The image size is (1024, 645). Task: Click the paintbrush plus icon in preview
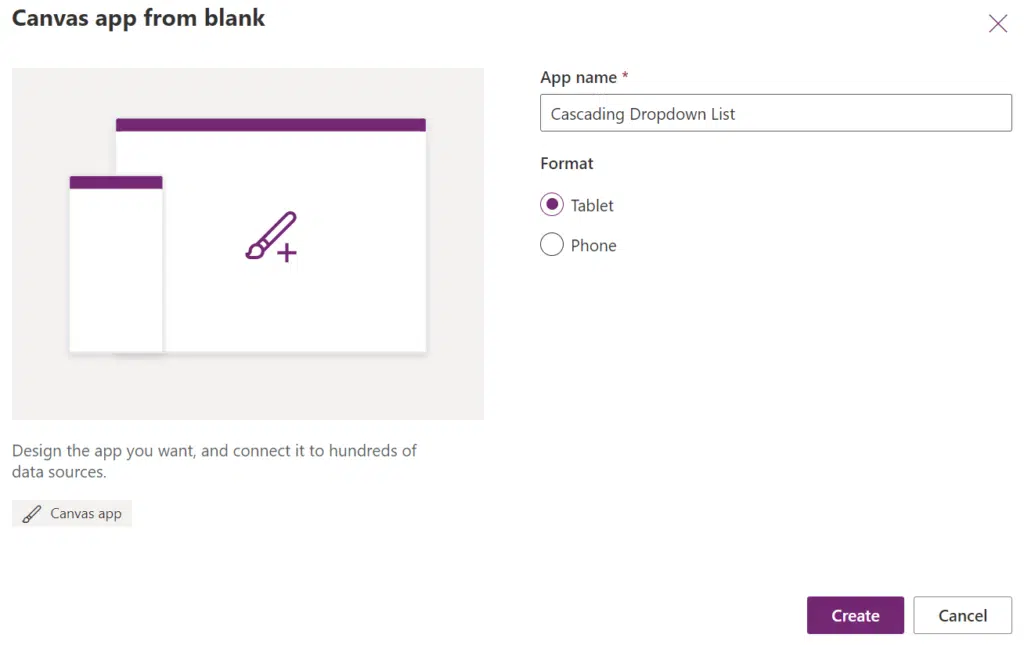272,237
